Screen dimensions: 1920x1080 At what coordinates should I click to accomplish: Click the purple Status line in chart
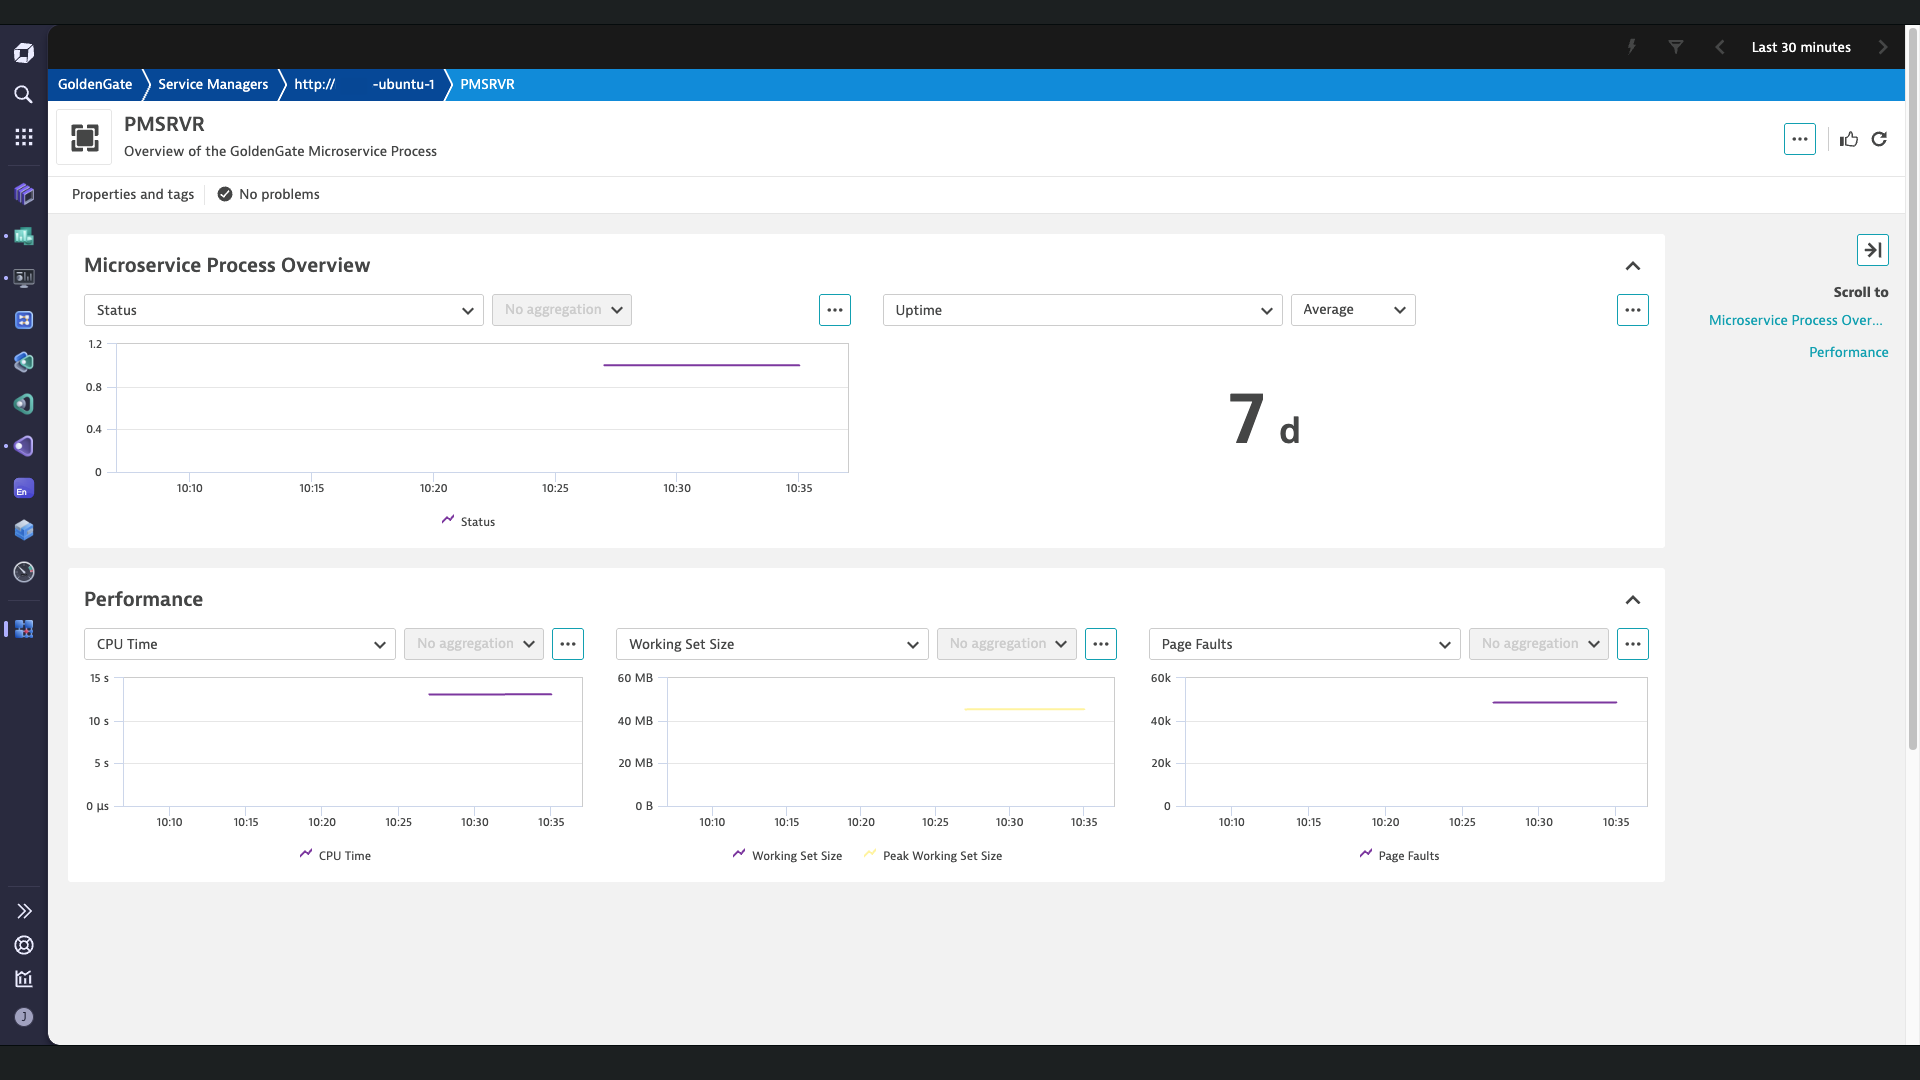pos(701,365)
